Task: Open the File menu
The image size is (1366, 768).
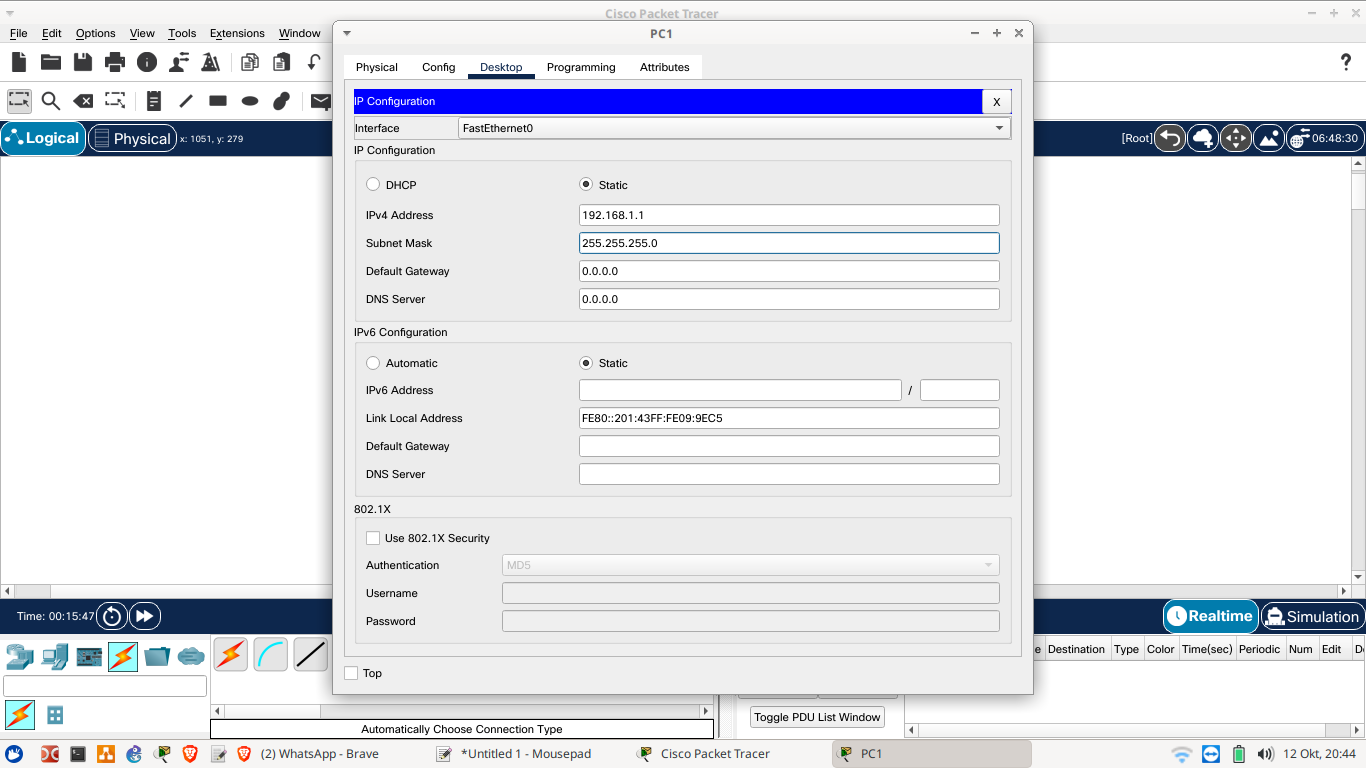Action: [x=19, y=33]
